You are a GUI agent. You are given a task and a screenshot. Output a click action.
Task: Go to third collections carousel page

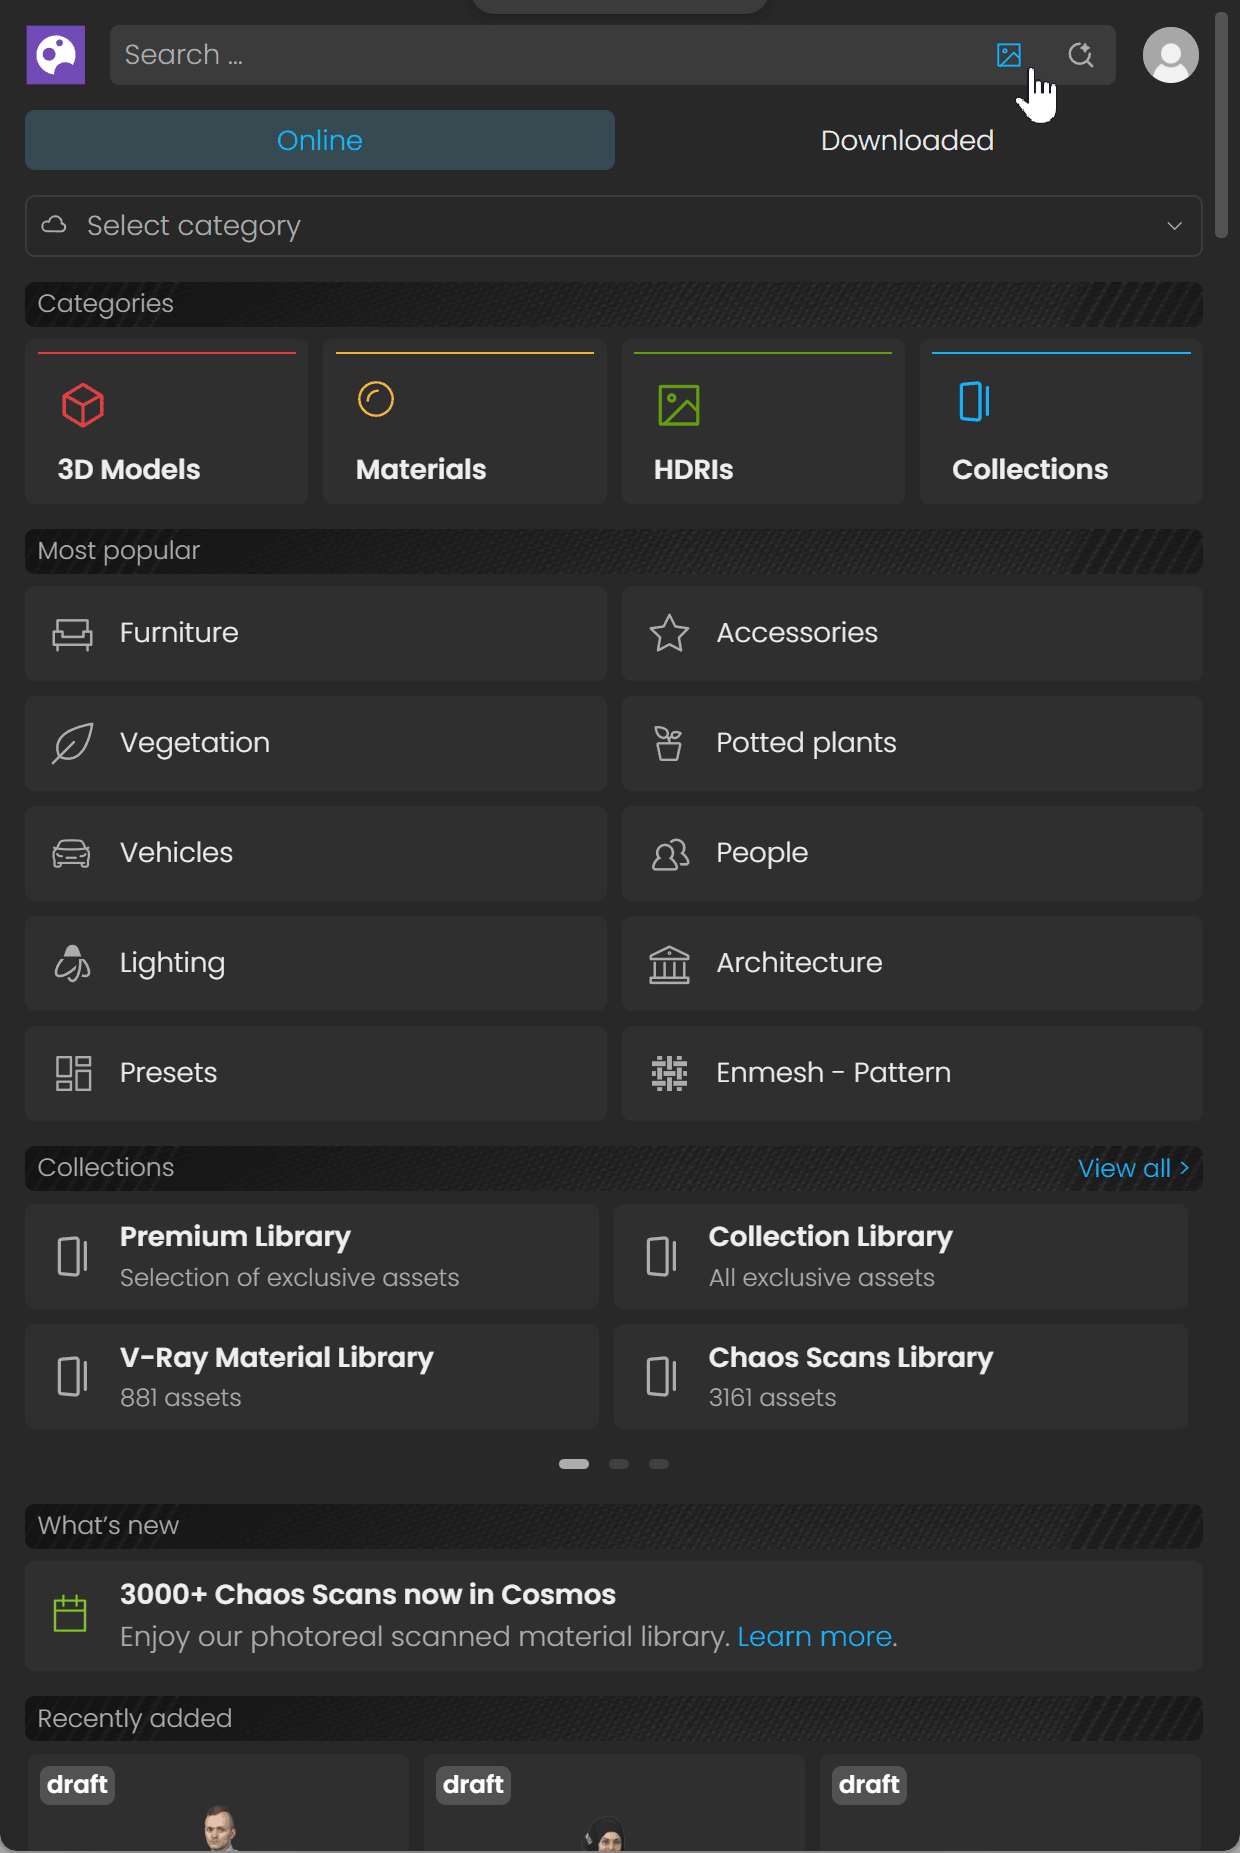pos(659,1464)
